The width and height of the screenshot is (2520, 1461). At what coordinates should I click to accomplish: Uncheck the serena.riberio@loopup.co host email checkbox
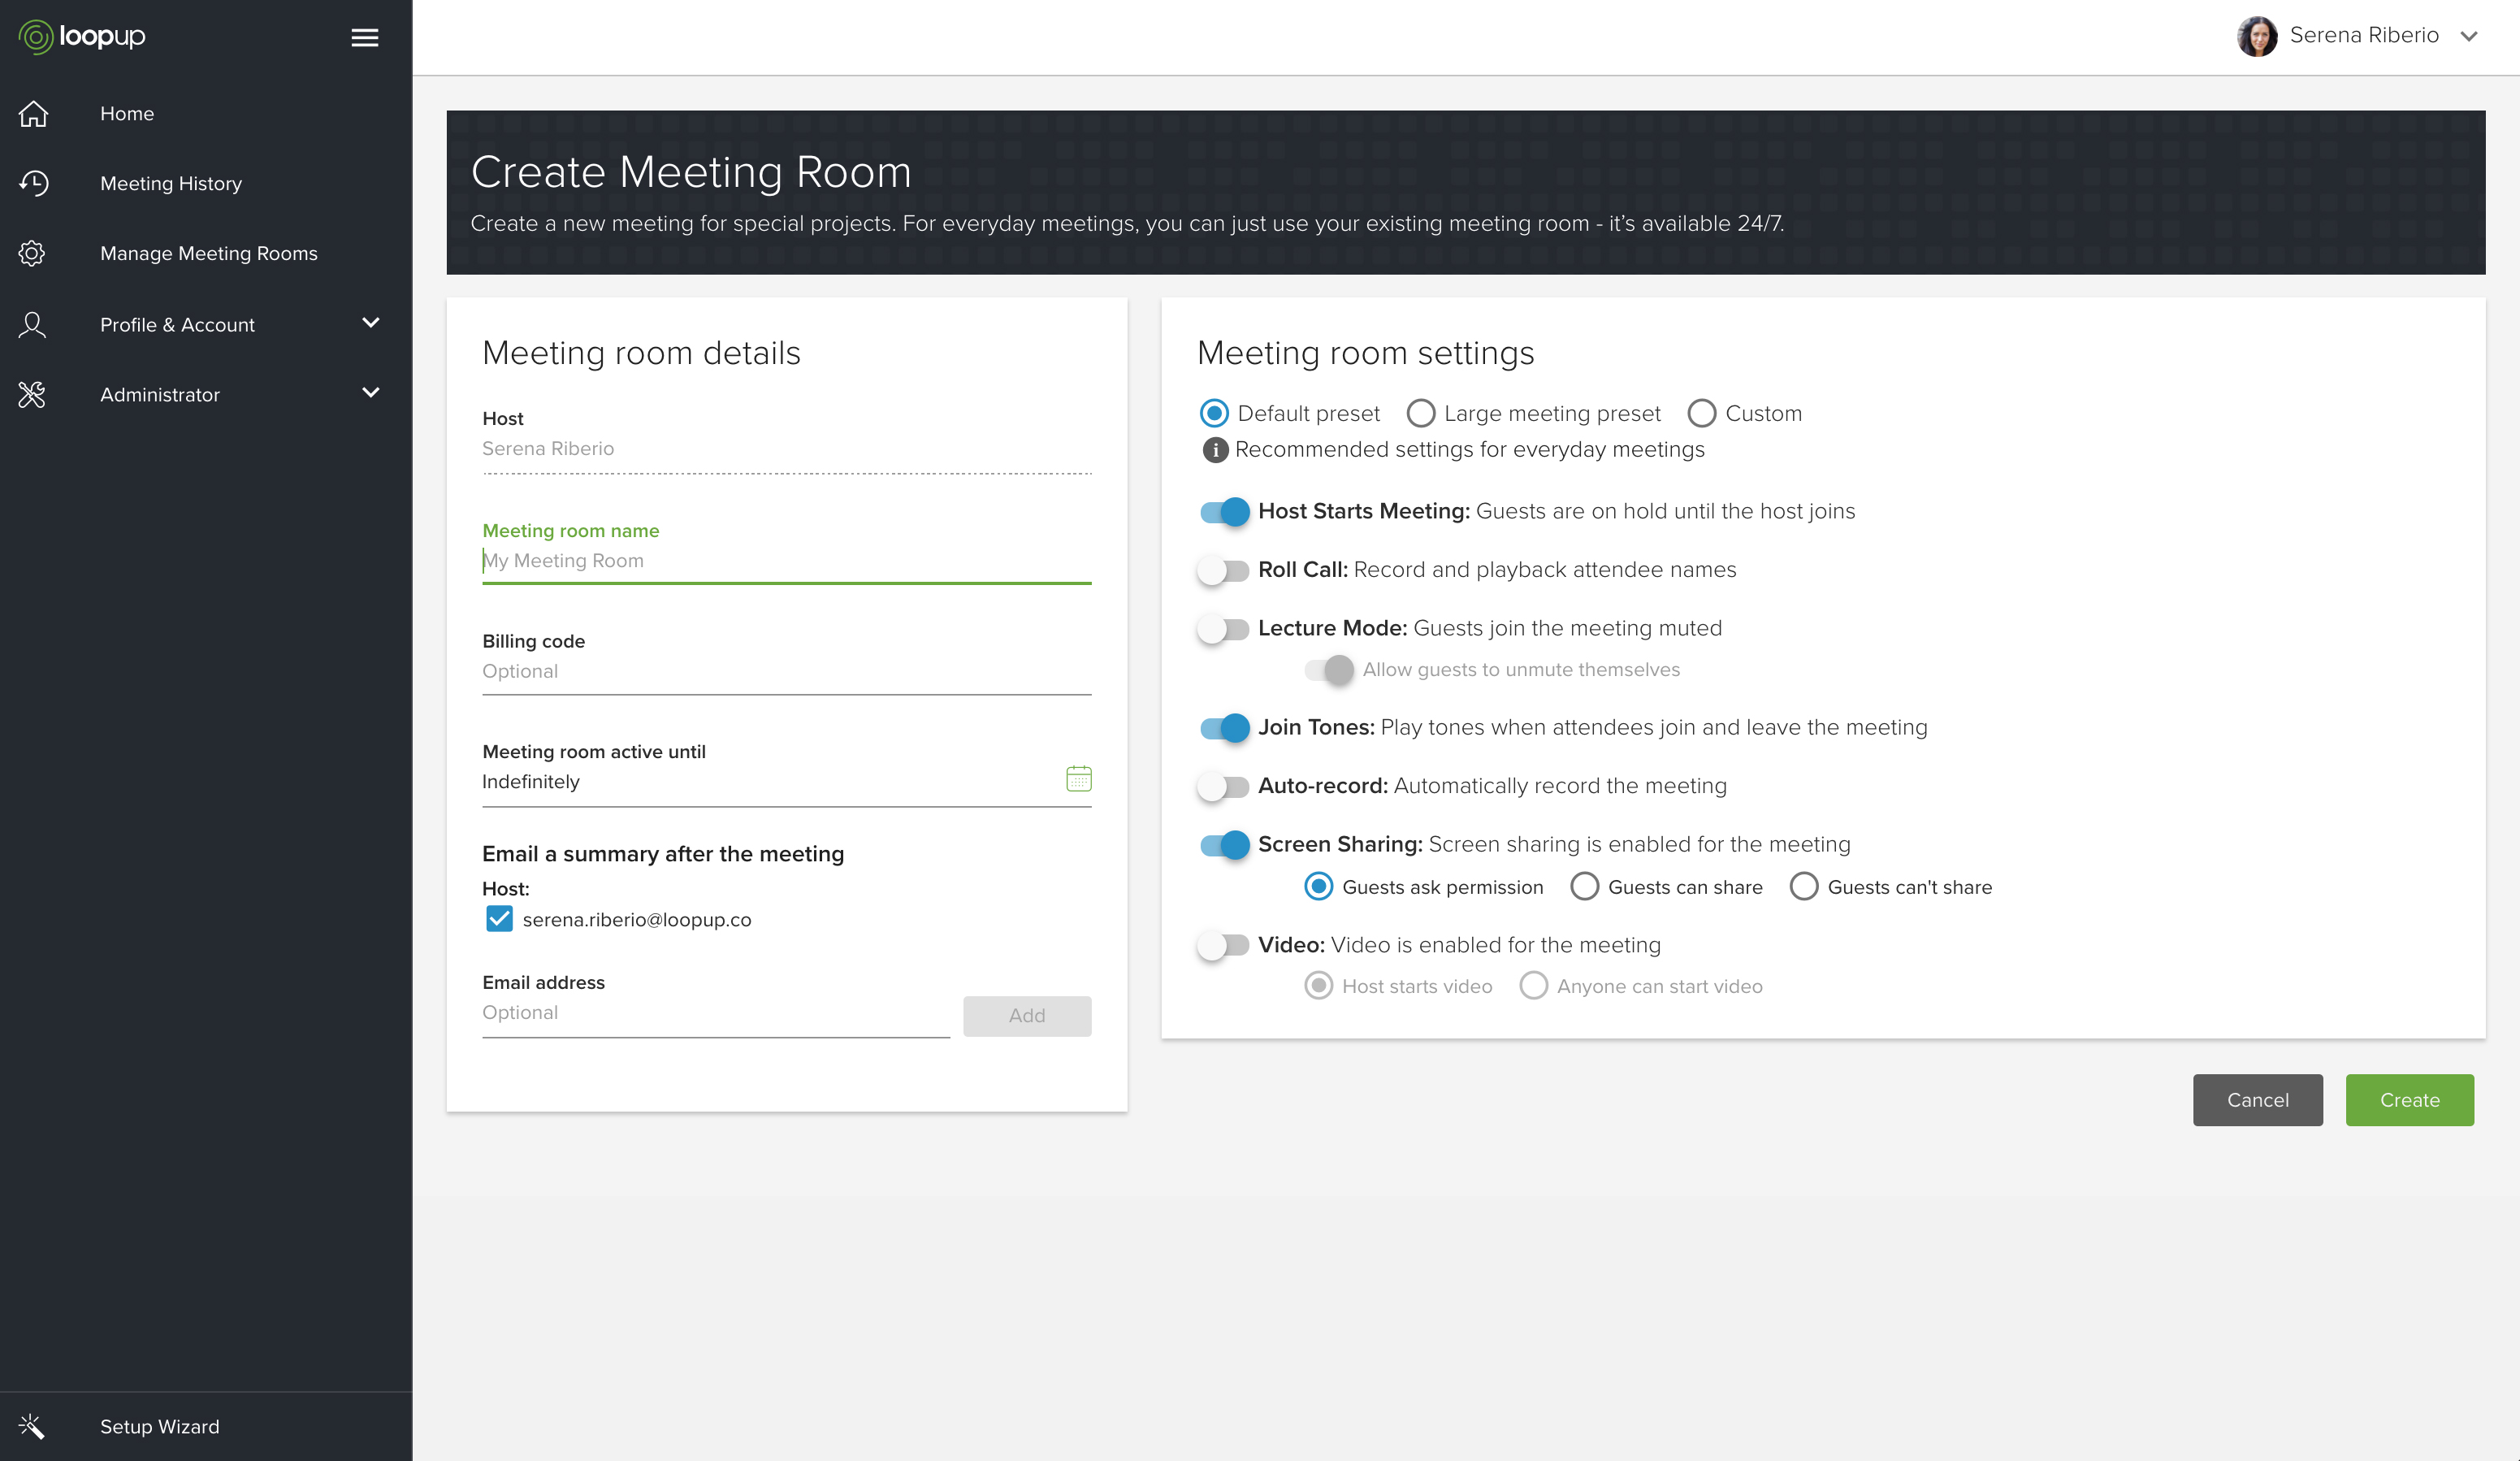tap(499, 919)
